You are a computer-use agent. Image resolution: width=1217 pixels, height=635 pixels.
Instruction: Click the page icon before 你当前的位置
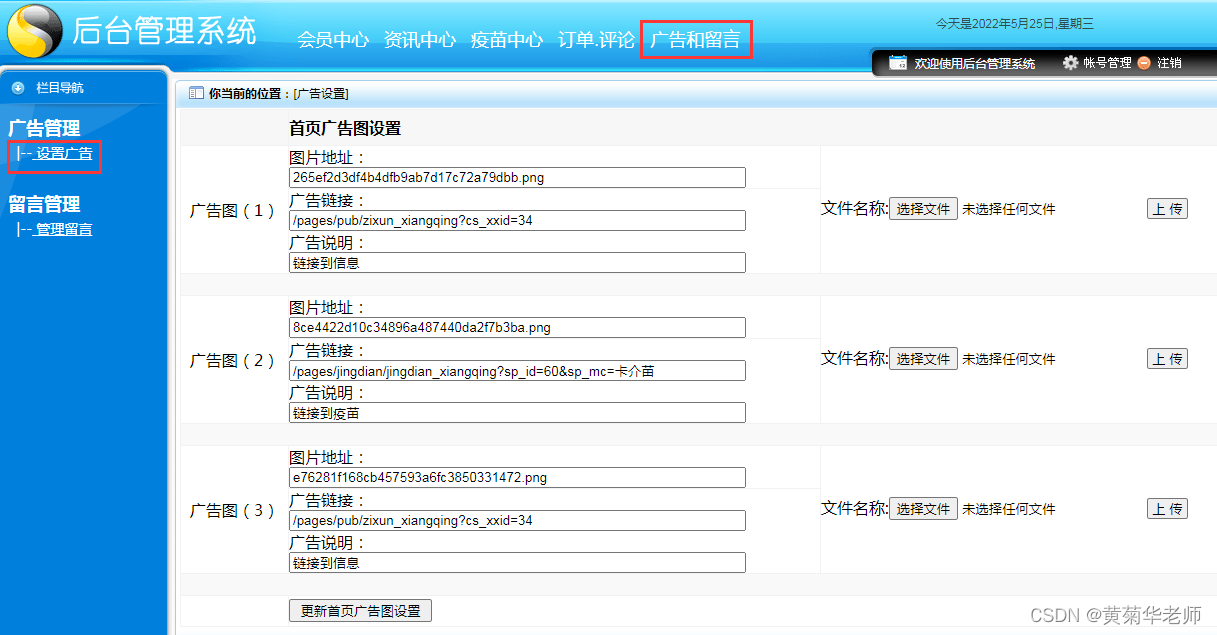[196, 93]
